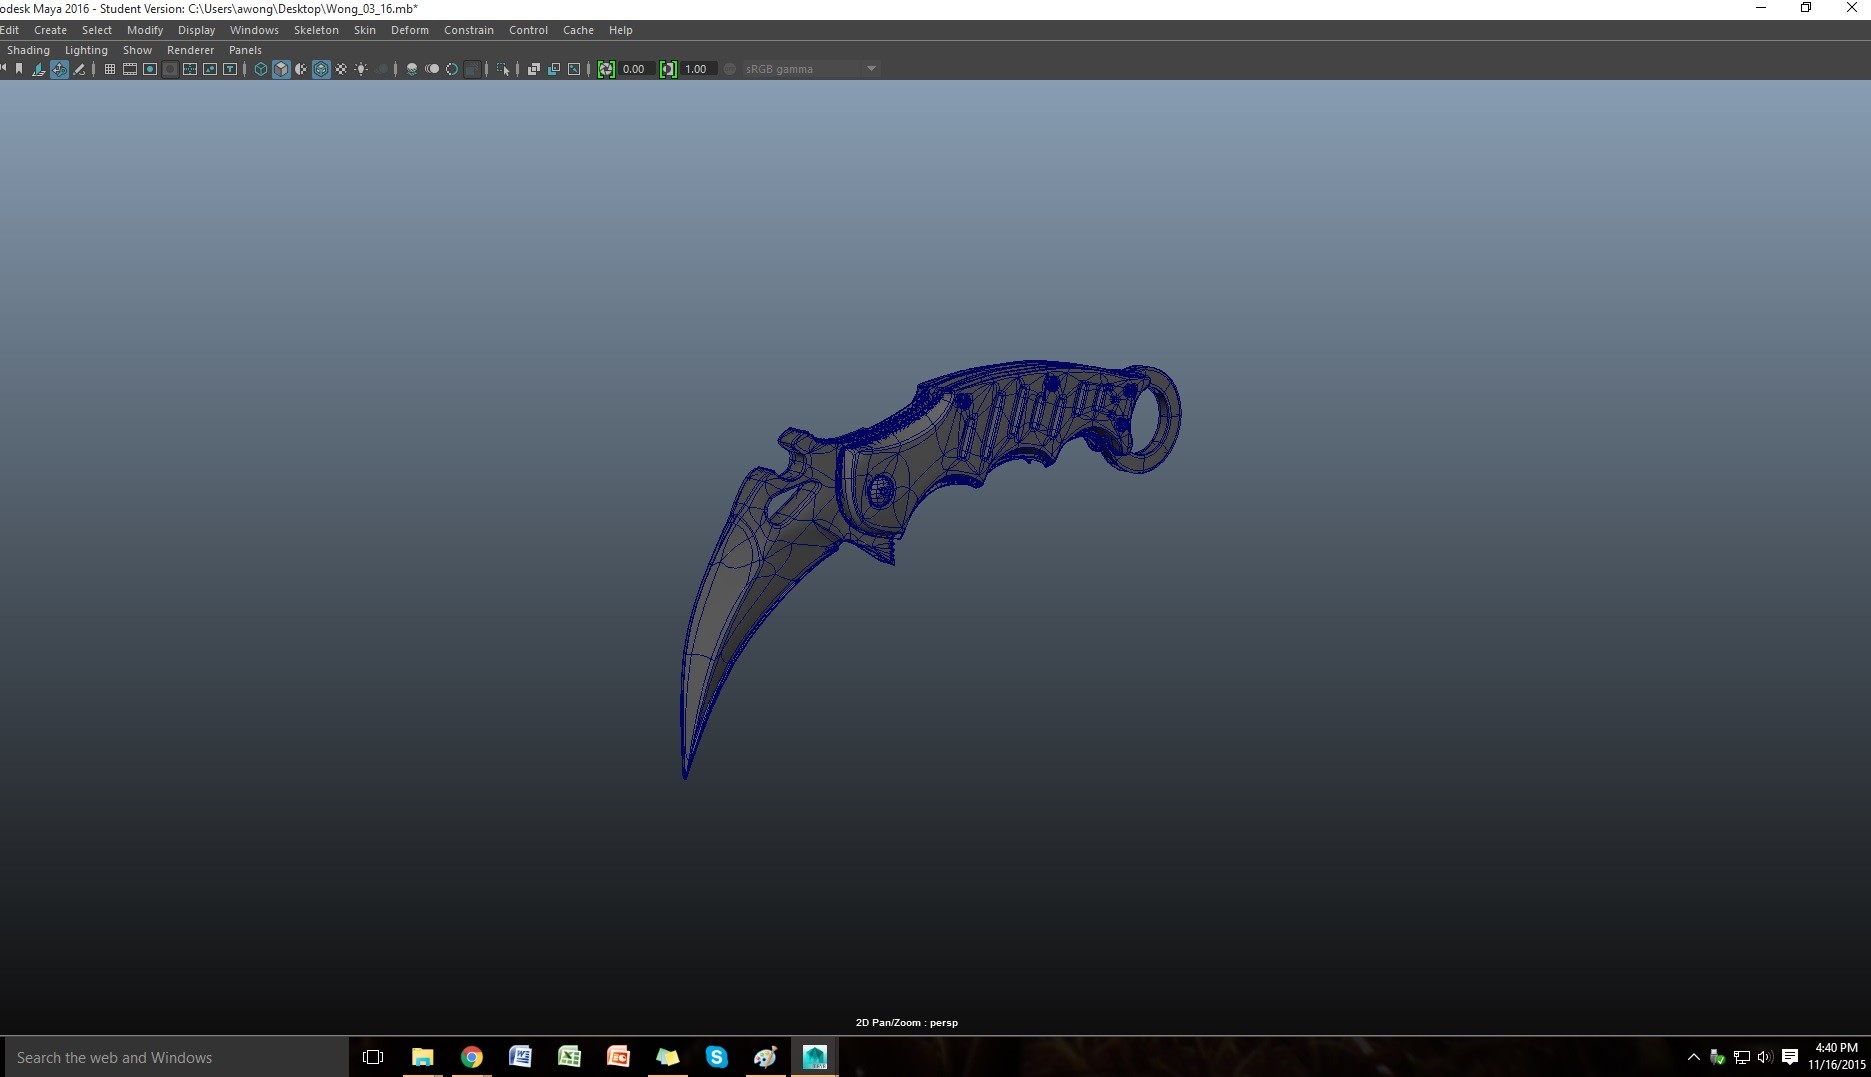Toggle textured display mode
The height and width of the screenshot is (1077, 1871).
321,69
